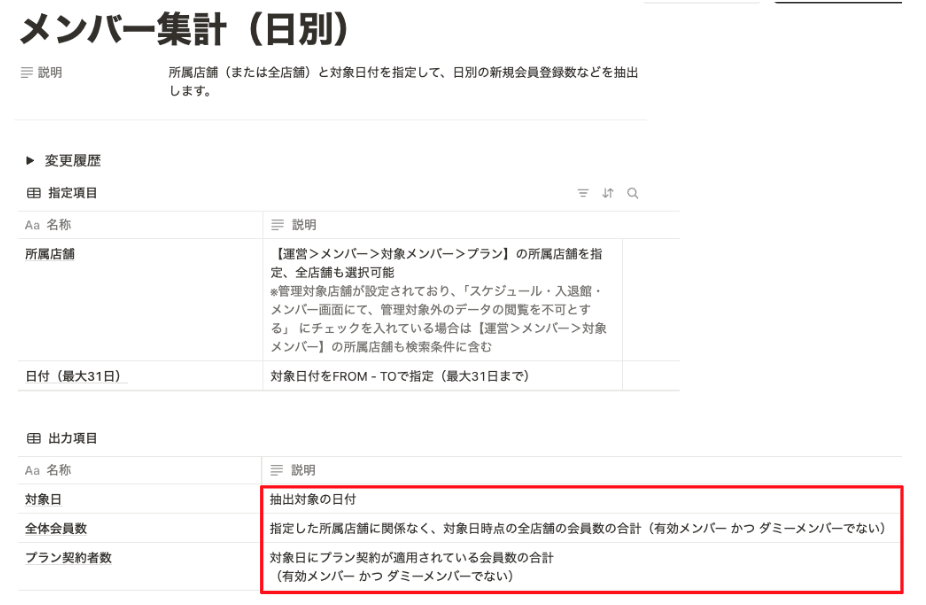Open the プラン契約者数 row

tap(69, 558)
